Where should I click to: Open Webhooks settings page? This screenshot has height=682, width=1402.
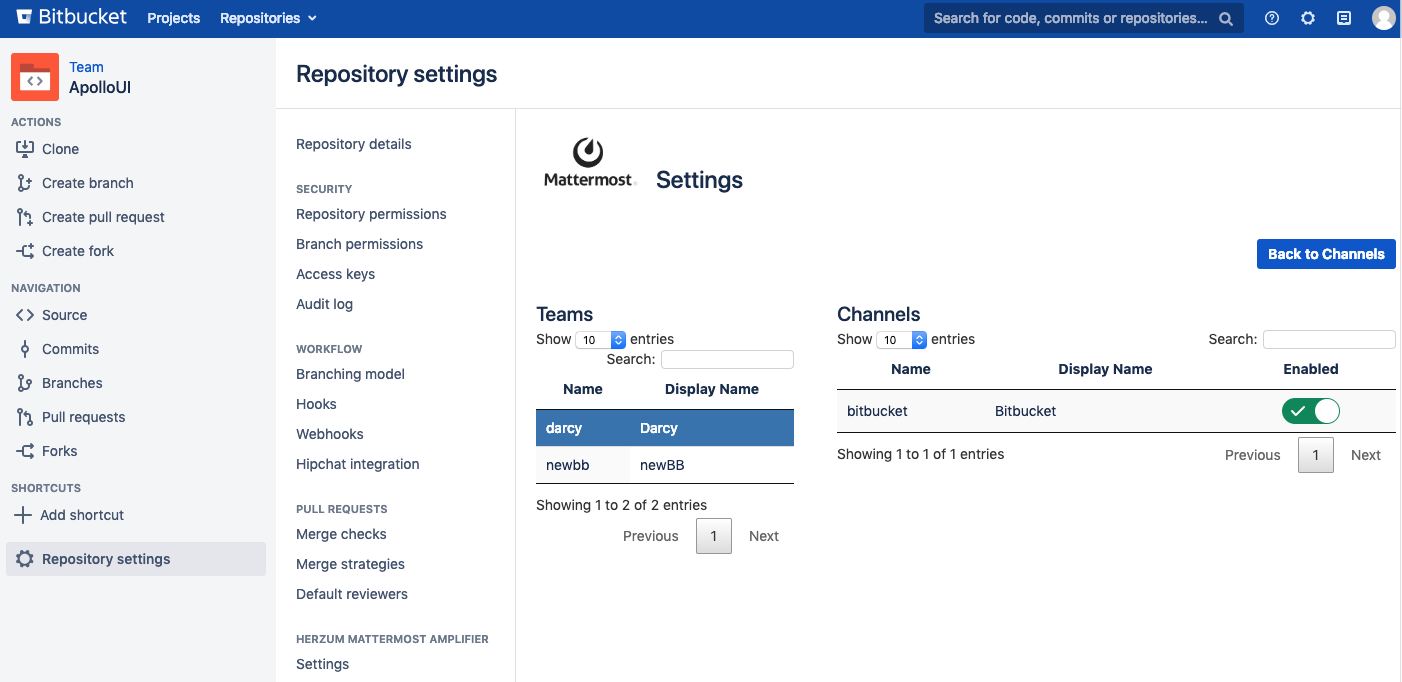tap(330, 434)
